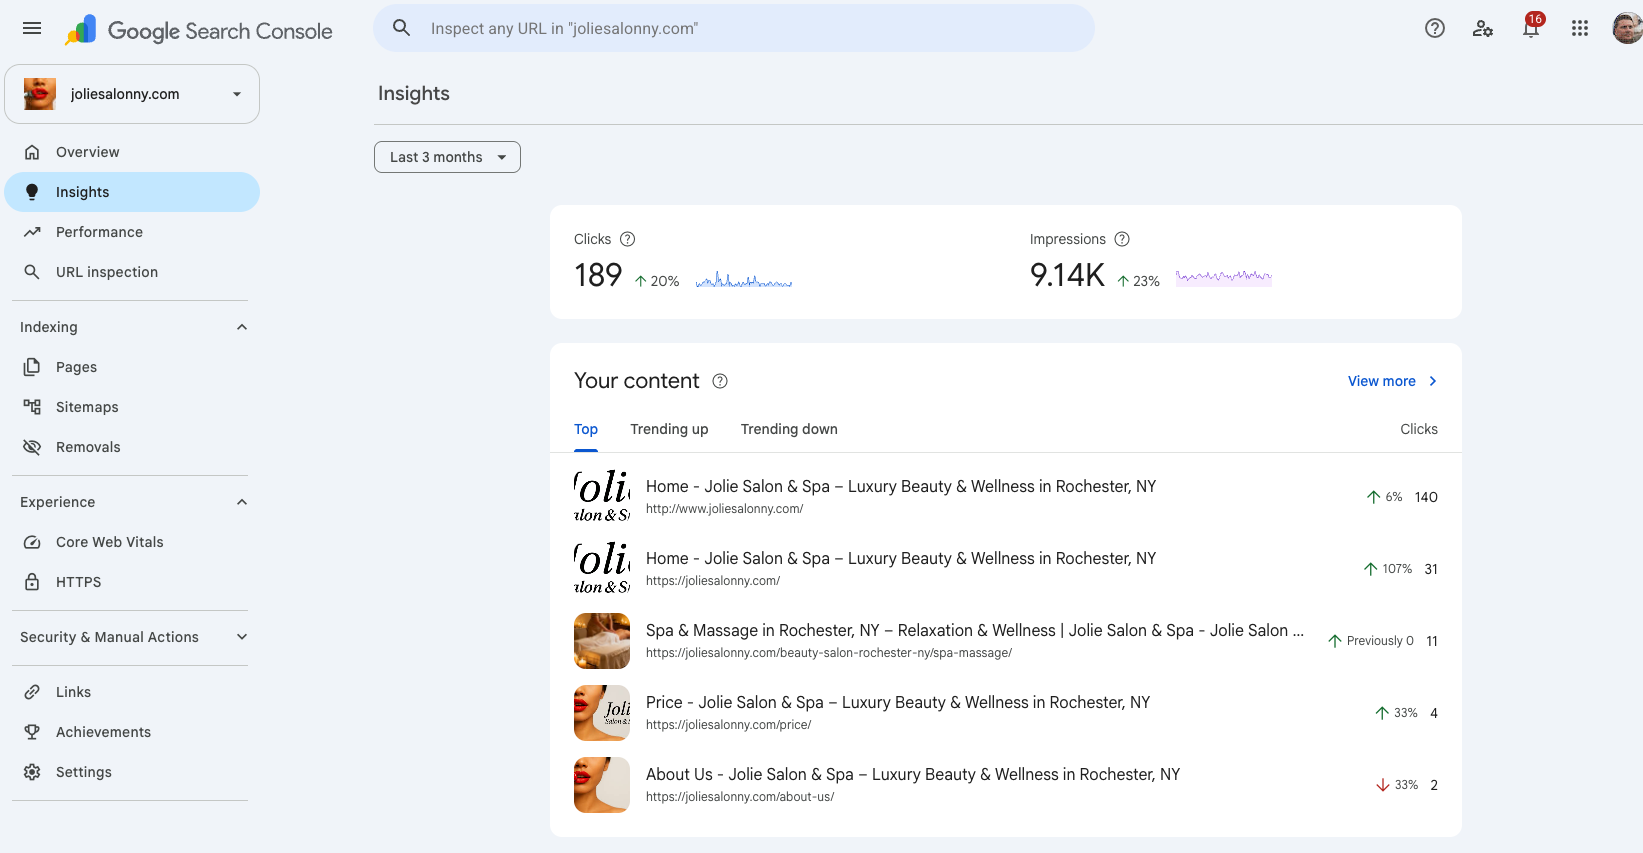Click the About Us page thumbnail

pos(602,785)
